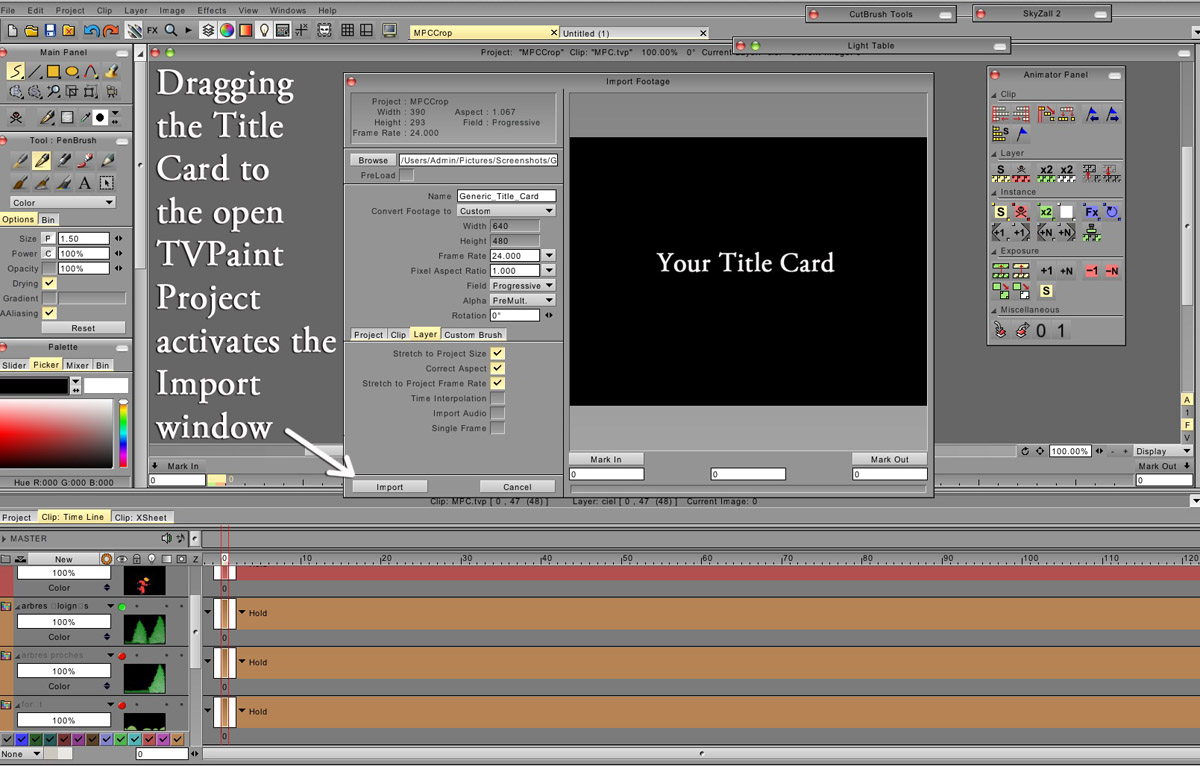This screenshot has height=766, width=1200.
Task: Enable the Single Frame checkbox
Action: click(x=497, y=428)
